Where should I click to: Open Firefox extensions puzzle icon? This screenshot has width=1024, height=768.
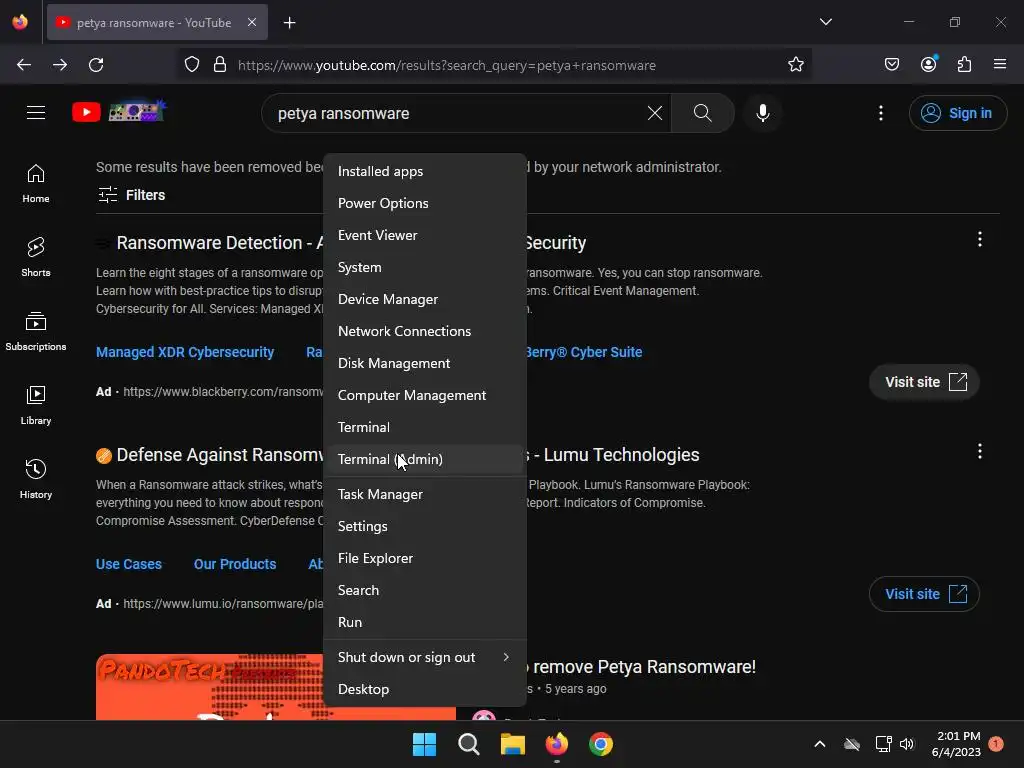coord(964,65)
